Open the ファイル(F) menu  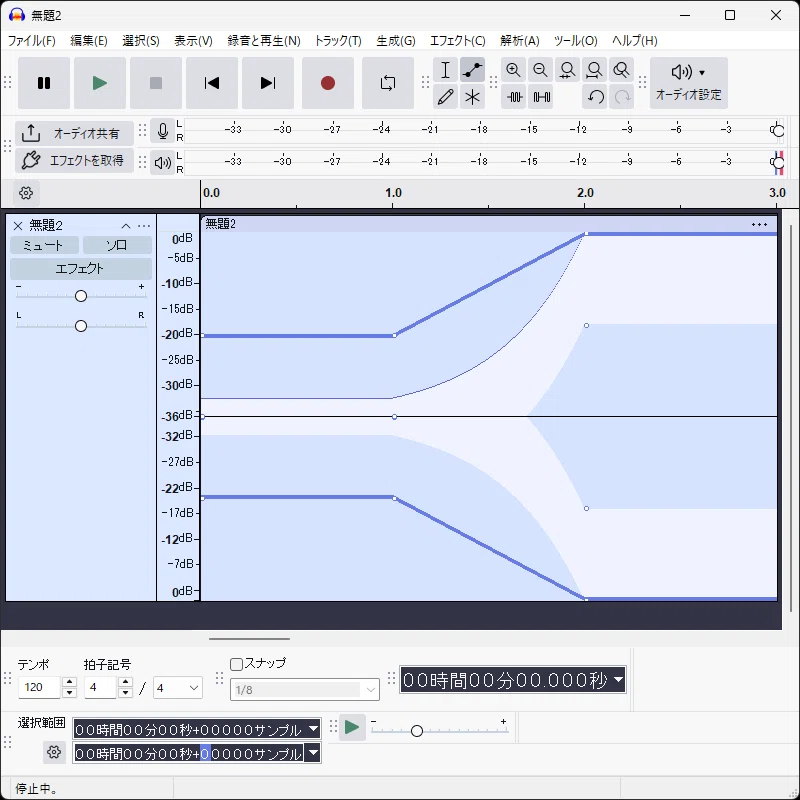32,41
